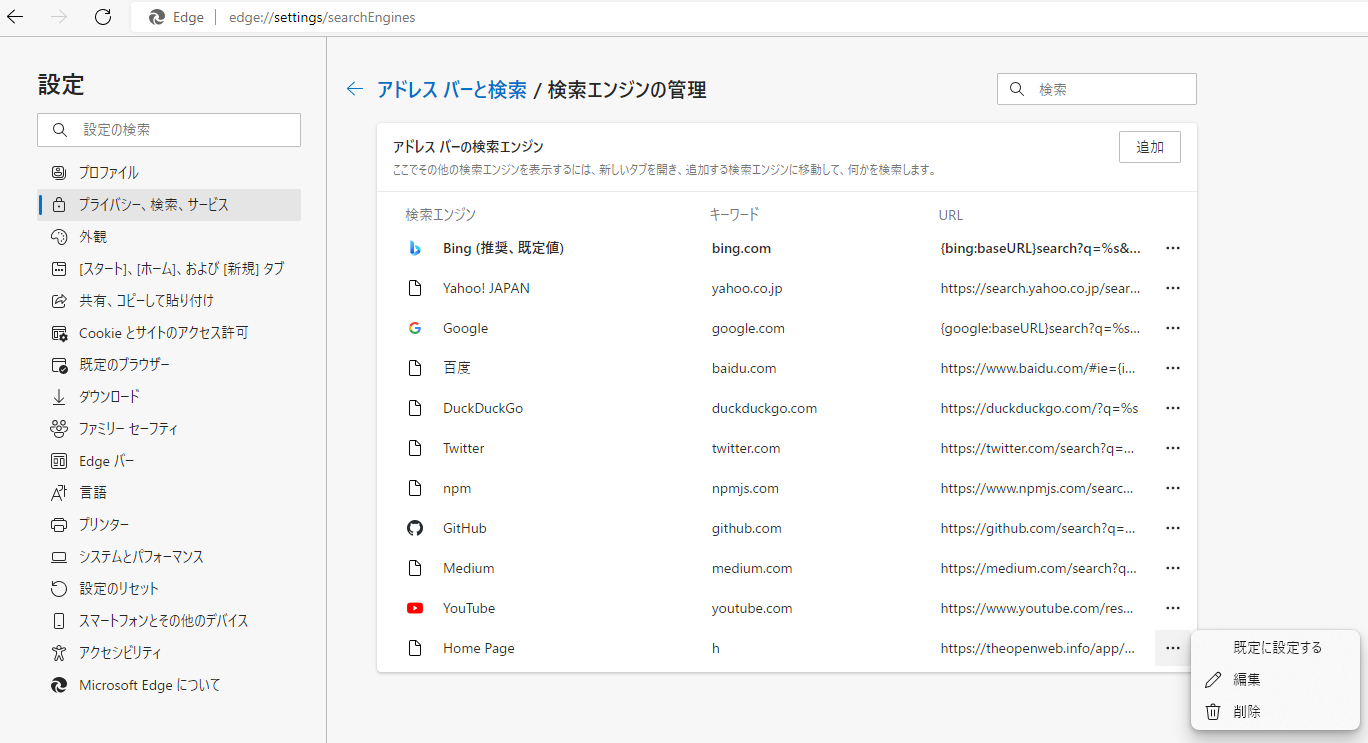1368x743 pixels.
Task: Click the キーワード column header
Action: pyautogui.click(x=734, y=215)
